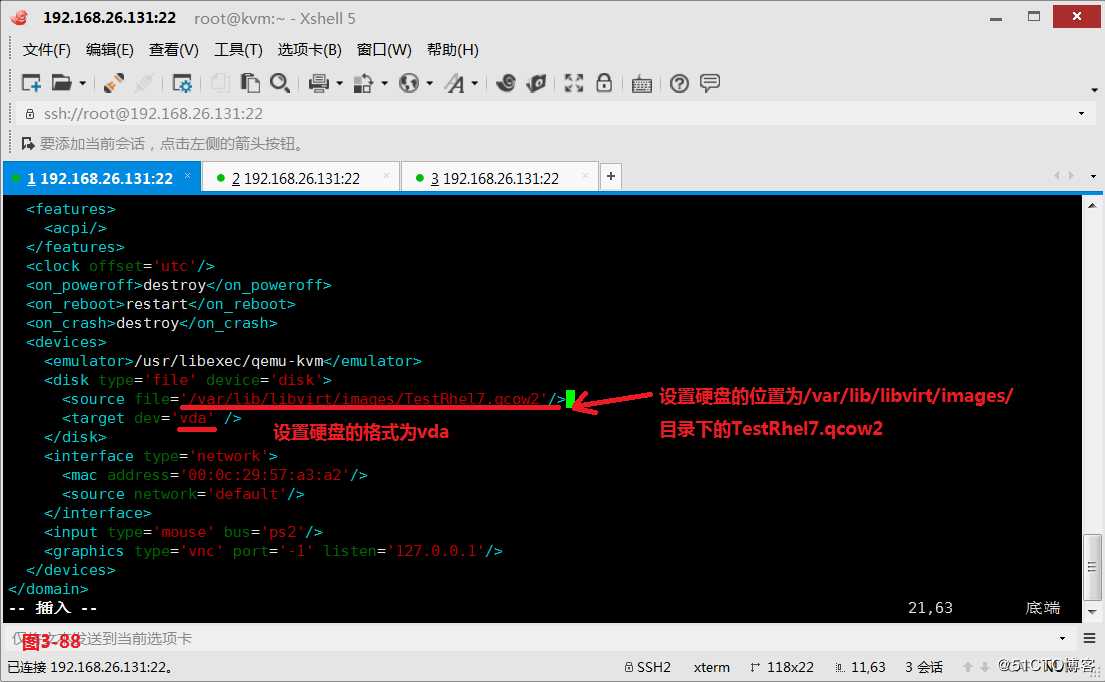The image size is (1105, 682).
Task: Click the add-session arrow icon
Action: pyautogui.click(x=28, y=144)
